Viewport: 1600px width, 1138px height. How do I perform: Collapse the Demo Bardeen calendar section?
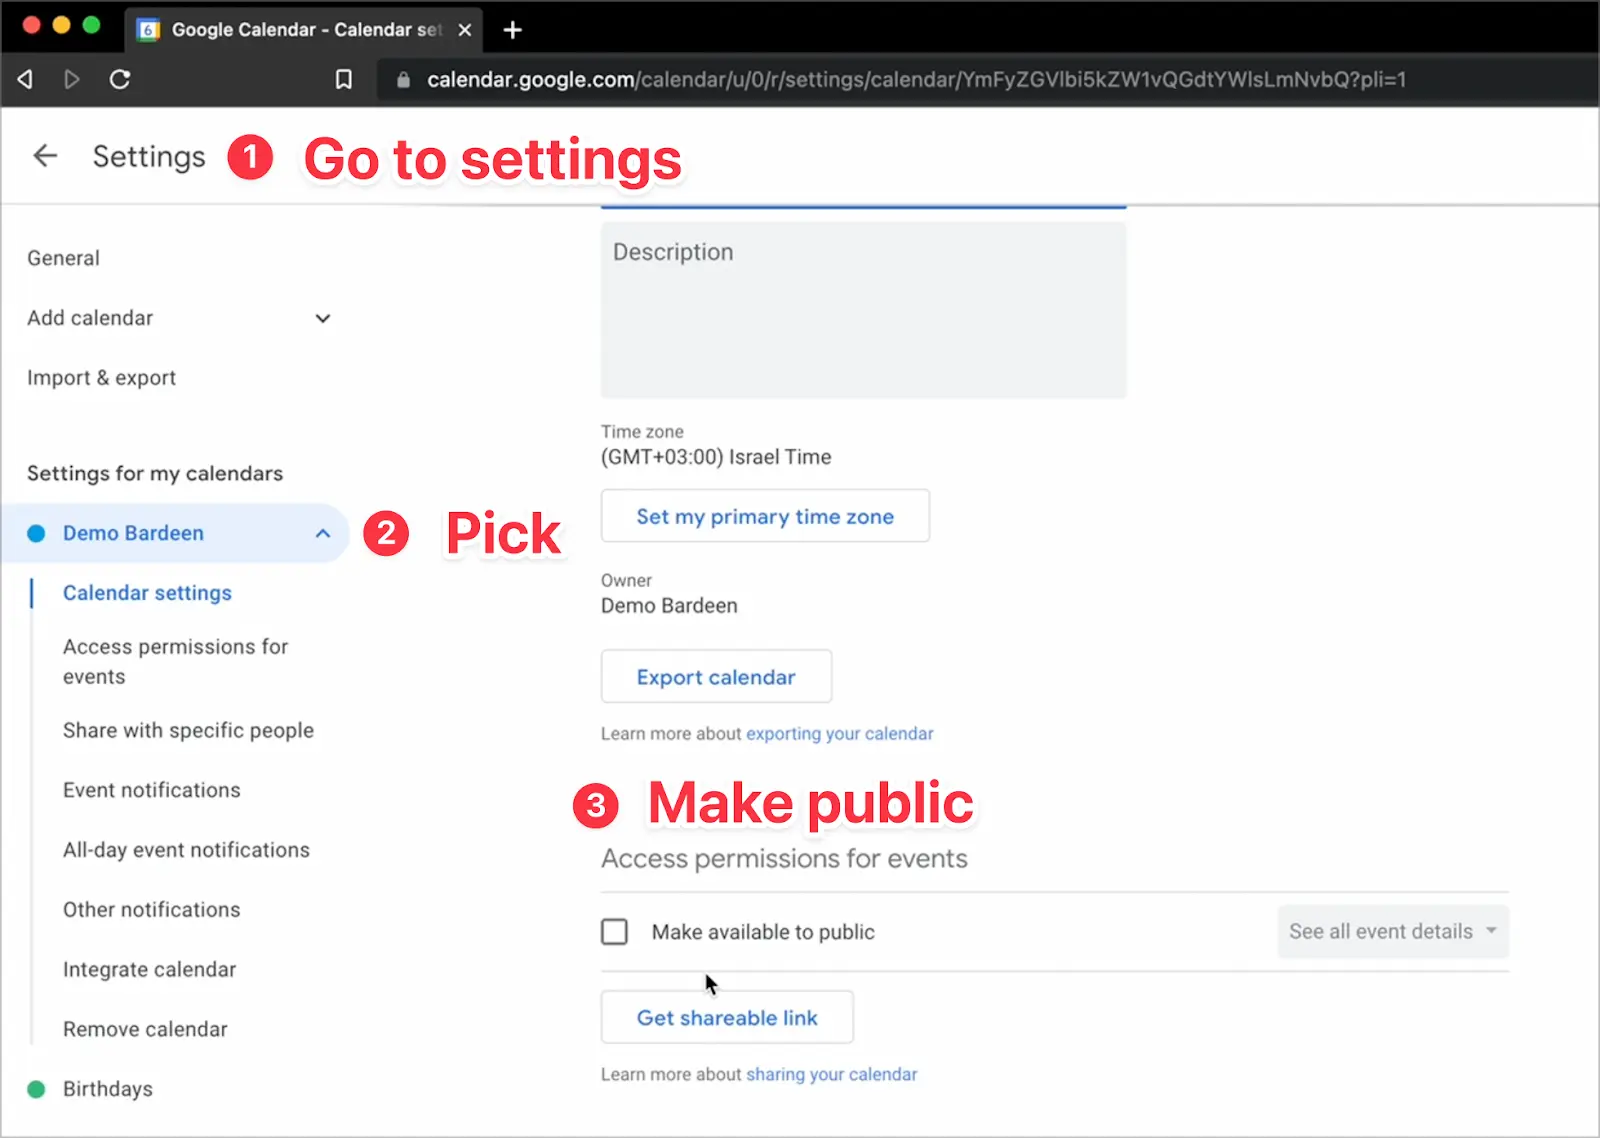[321, 533]
